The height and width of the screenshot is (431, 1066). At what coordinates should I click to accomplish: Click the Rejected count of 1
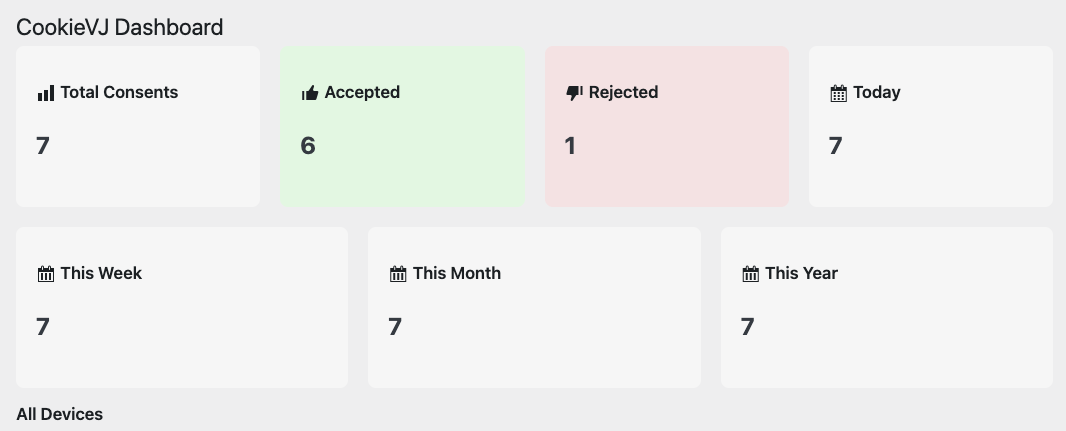[570, 146]
